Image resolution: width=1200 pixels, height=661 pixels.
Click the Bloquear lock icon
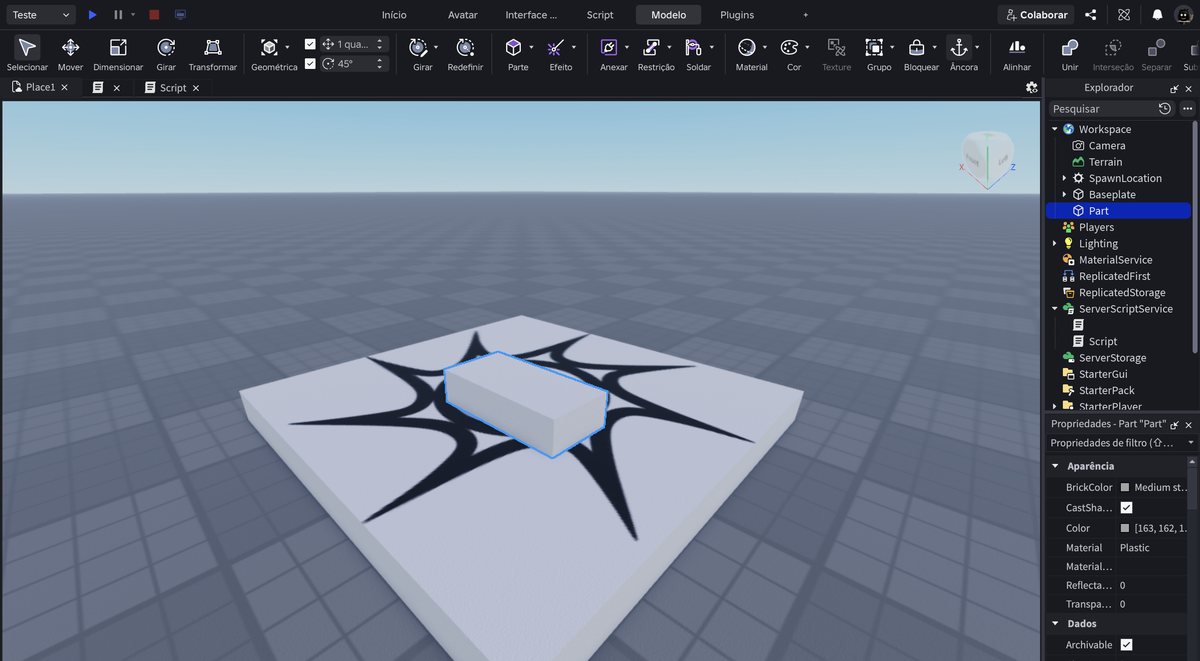pos(916,48)
